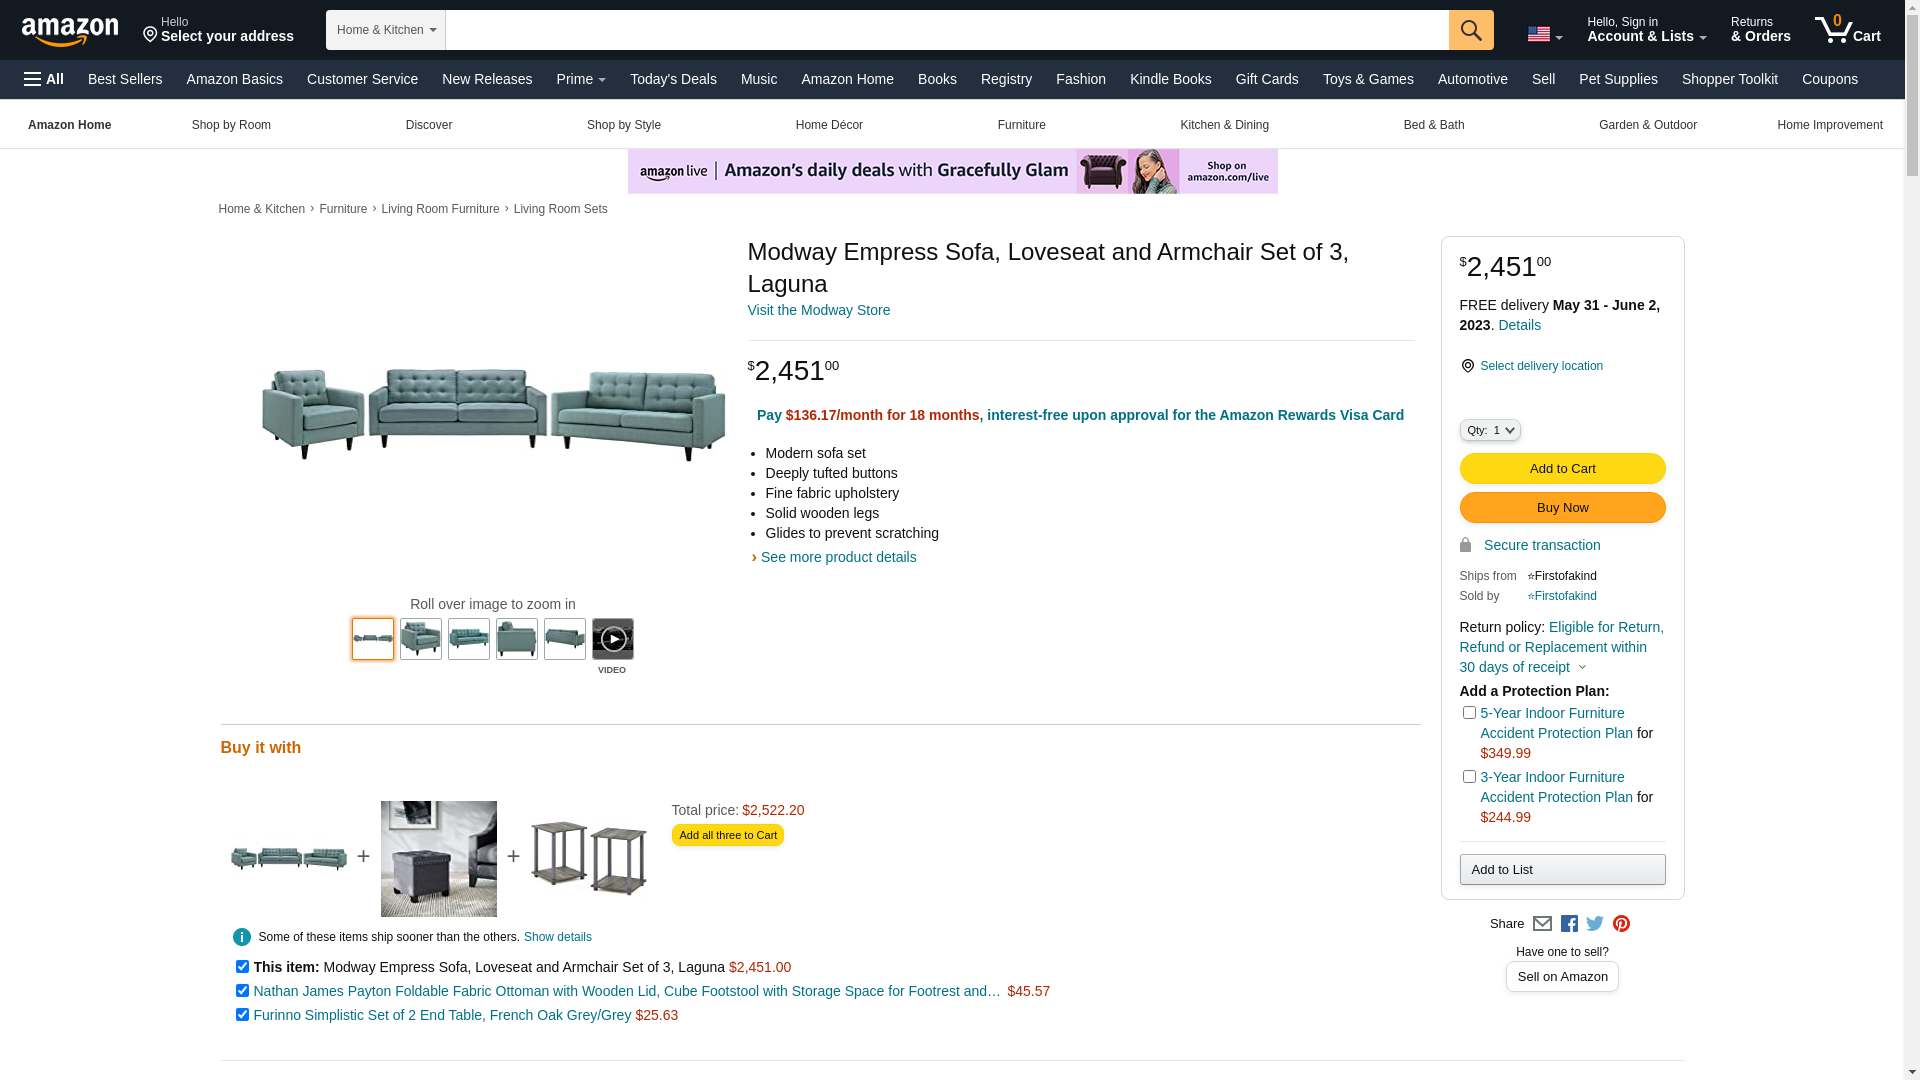Open the Home & Kitchen search category dropdown
Screen dimensions: 1920x1080
386,30
